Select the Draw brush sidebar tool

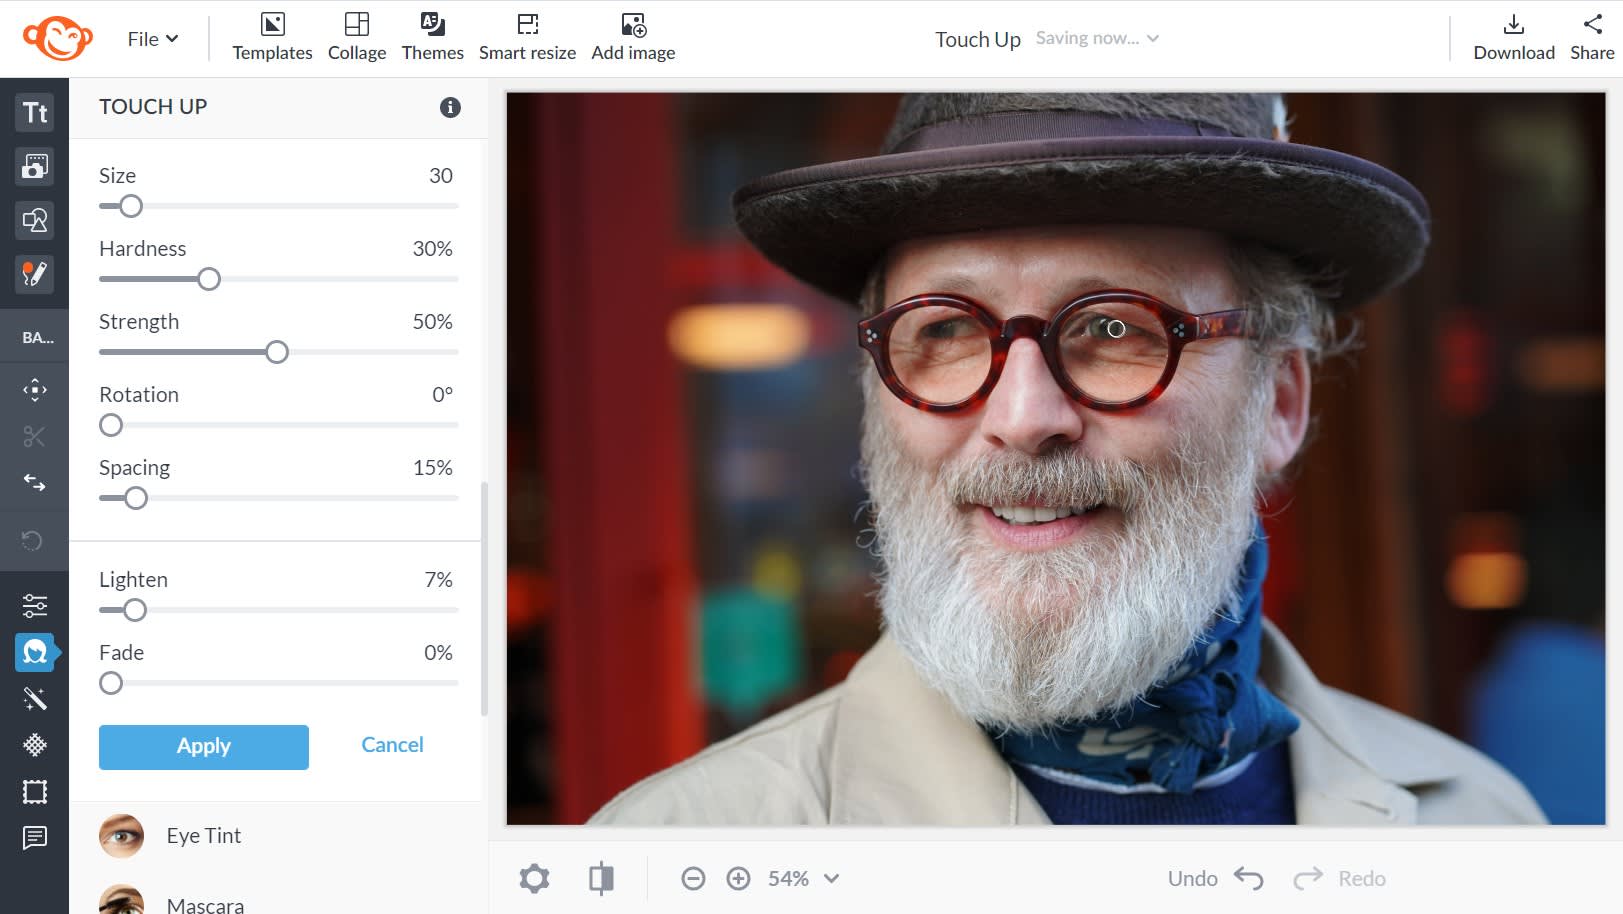click(35, 274)
